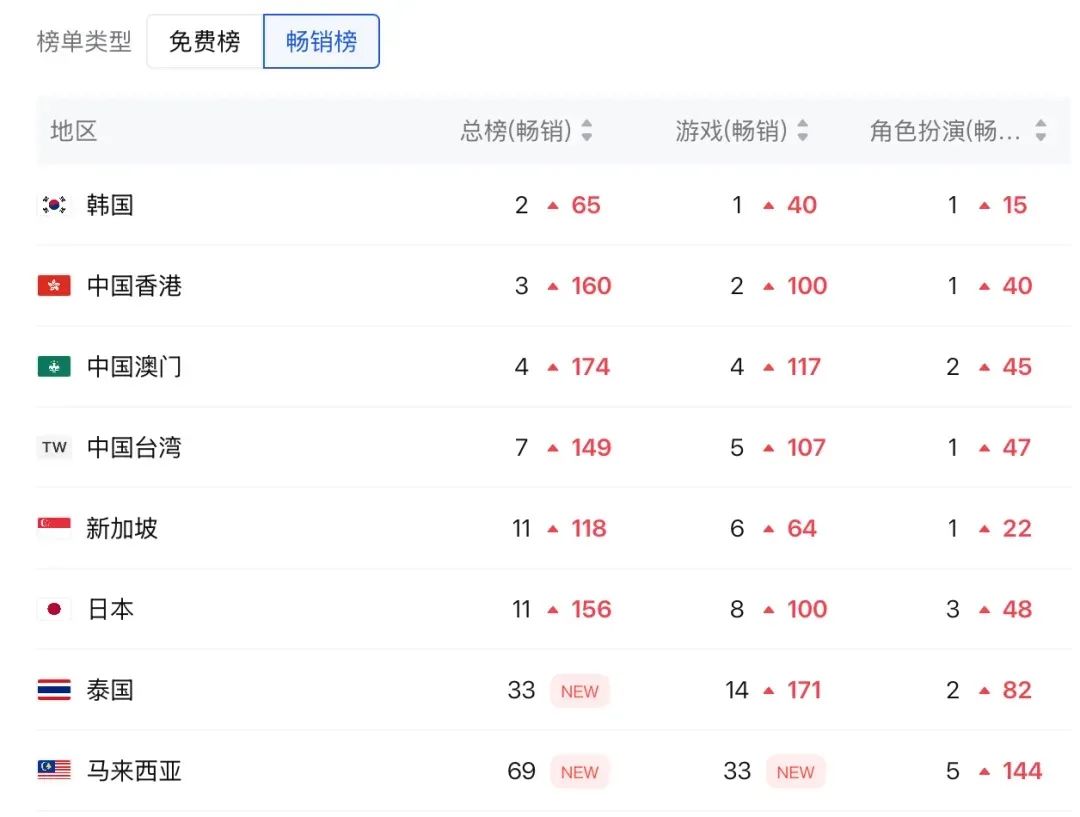1080x817 pixels.
Task: Sort by 游戏(畅销) column arrows
Action: 803,131
